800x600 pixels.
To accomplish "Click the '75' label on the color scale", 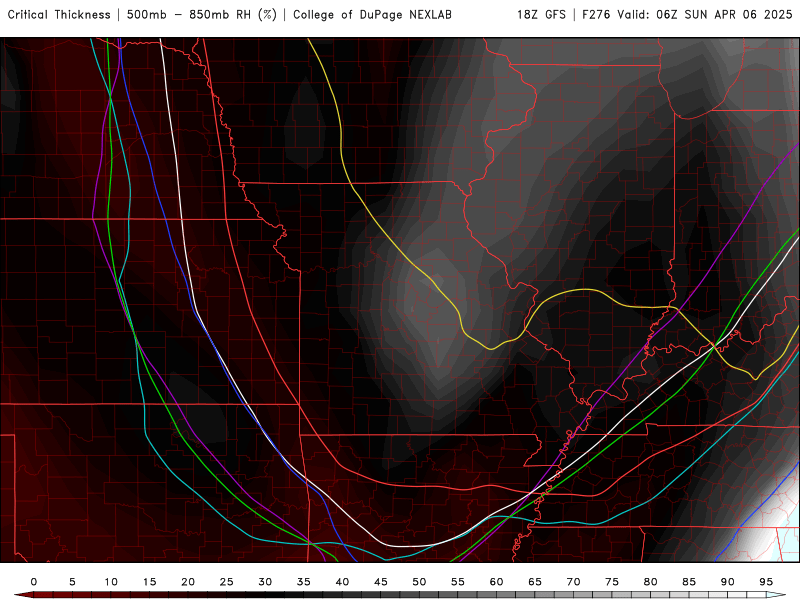I will (612, 582).
